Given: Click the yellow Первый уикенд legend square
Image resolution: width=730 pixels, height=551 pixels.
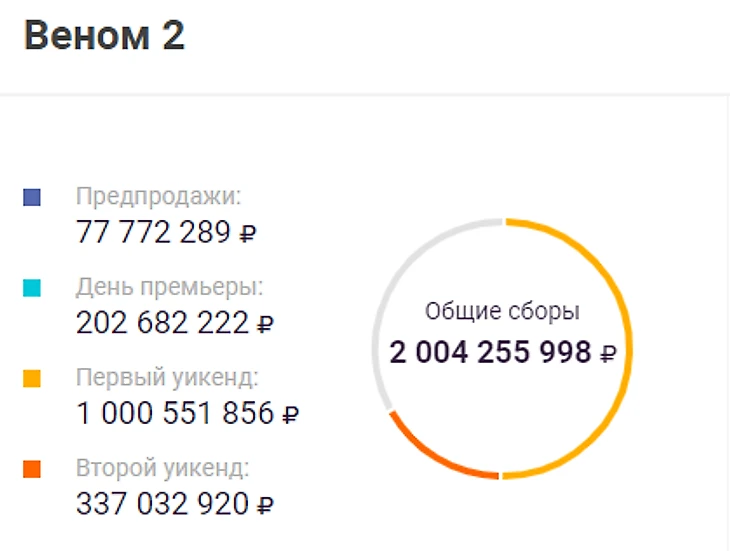Looking at the screenshot, I should 32,378.
